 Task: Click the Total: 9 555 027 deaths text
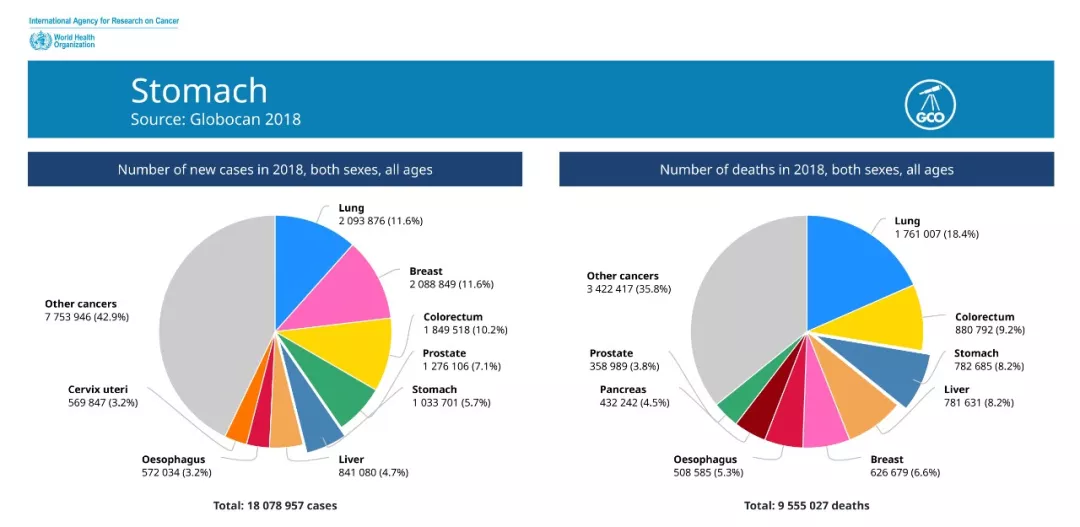click(806, 505)
